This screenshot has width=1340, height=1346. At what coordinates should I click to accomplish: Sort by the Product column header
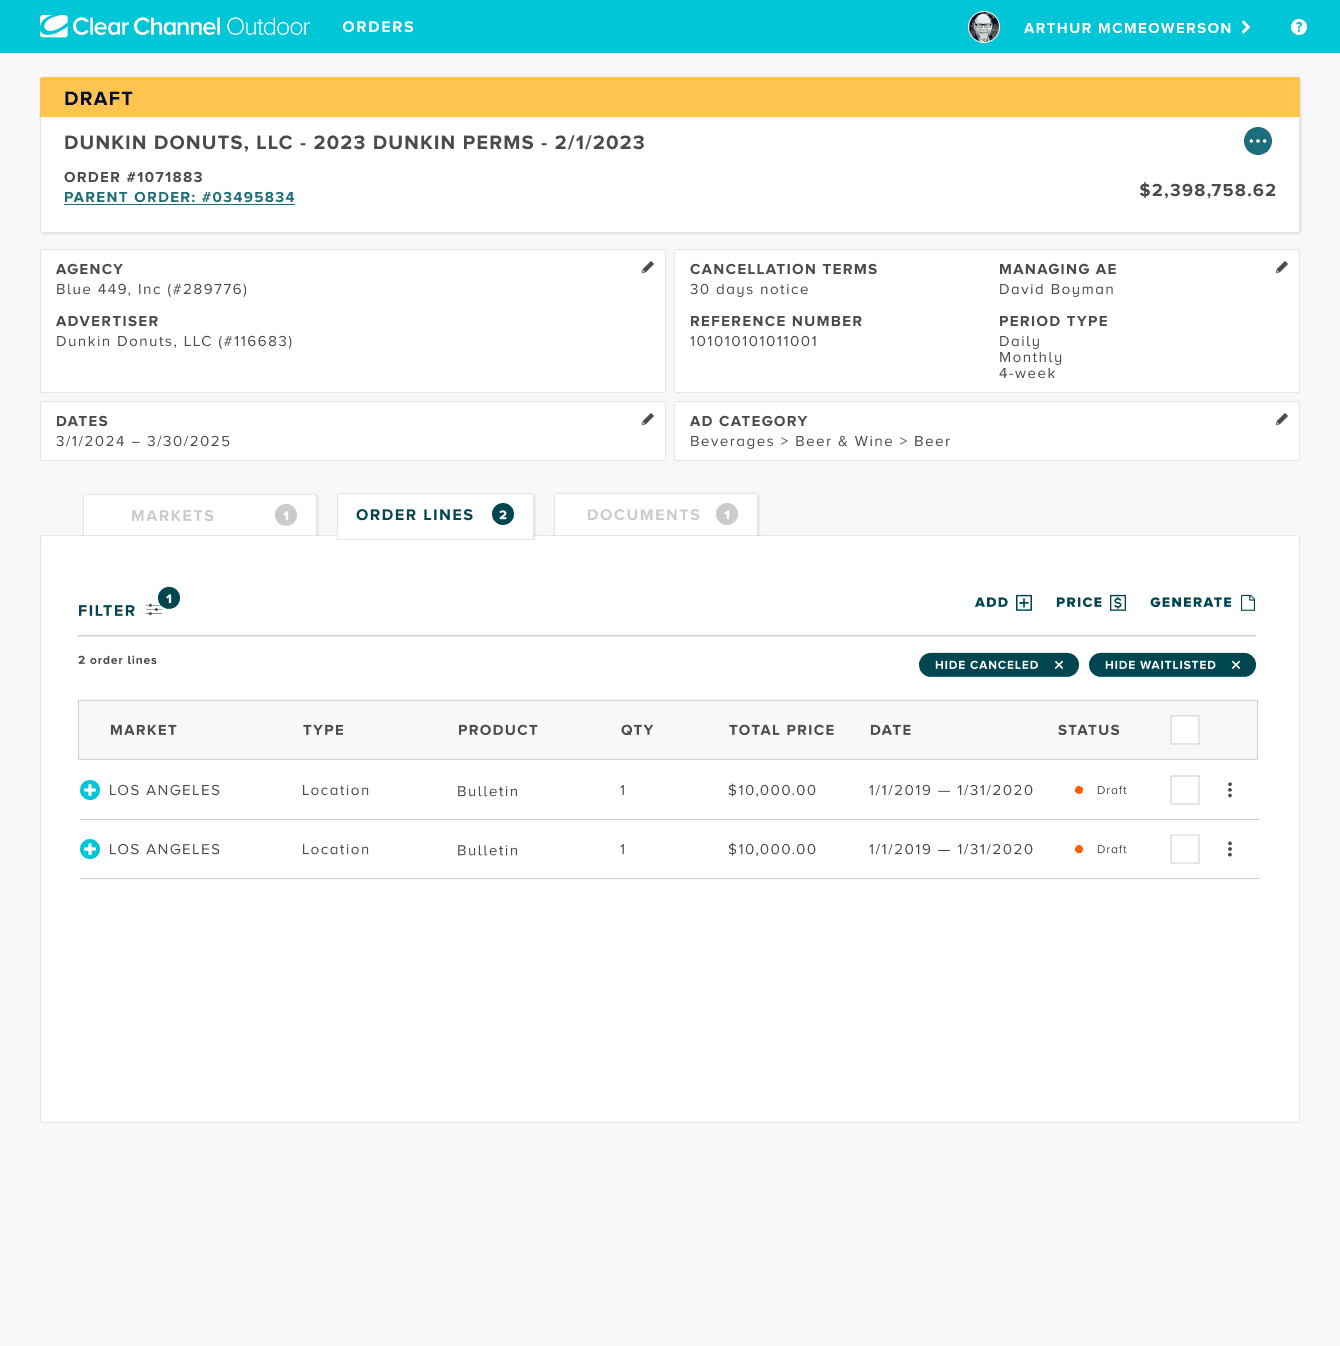[x=498, y=730]
